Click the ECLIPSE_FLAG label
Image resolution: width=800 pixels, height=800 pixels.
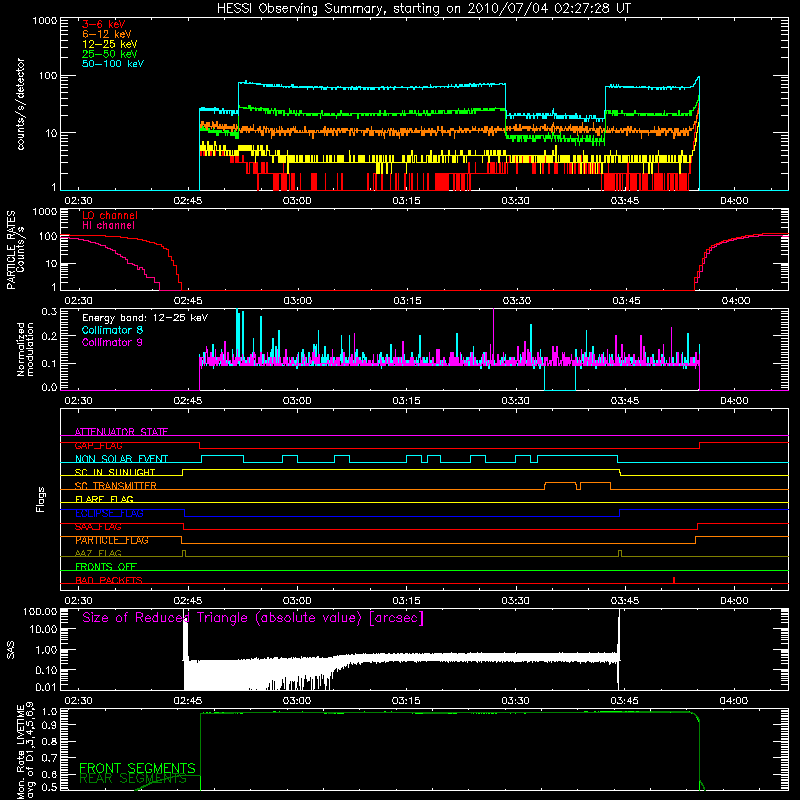[x=109, y=513]
